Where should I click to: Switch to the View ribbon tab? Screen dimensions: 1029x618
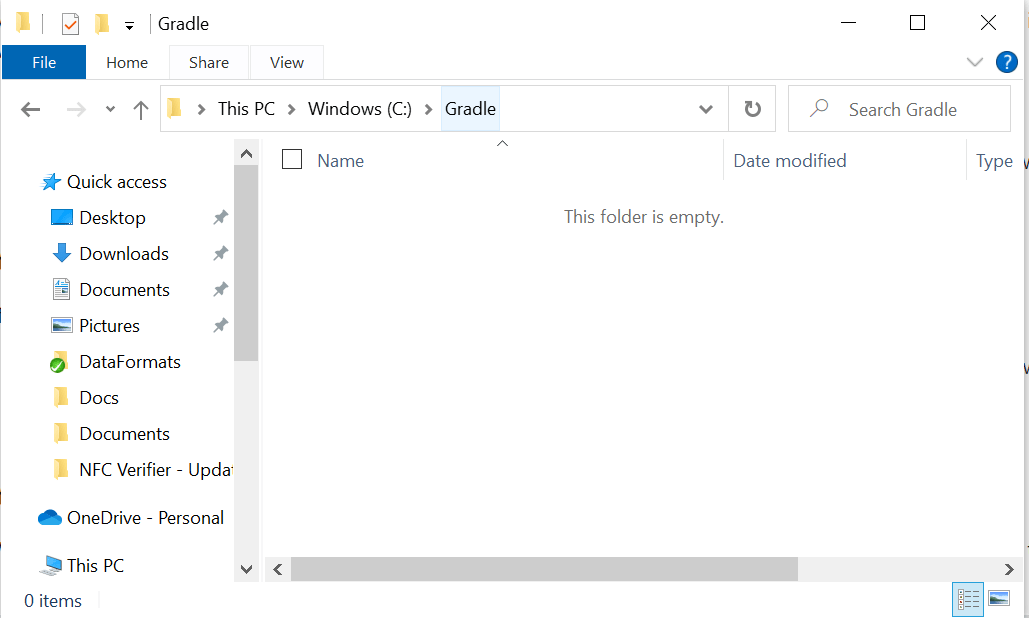click(286, 62)
